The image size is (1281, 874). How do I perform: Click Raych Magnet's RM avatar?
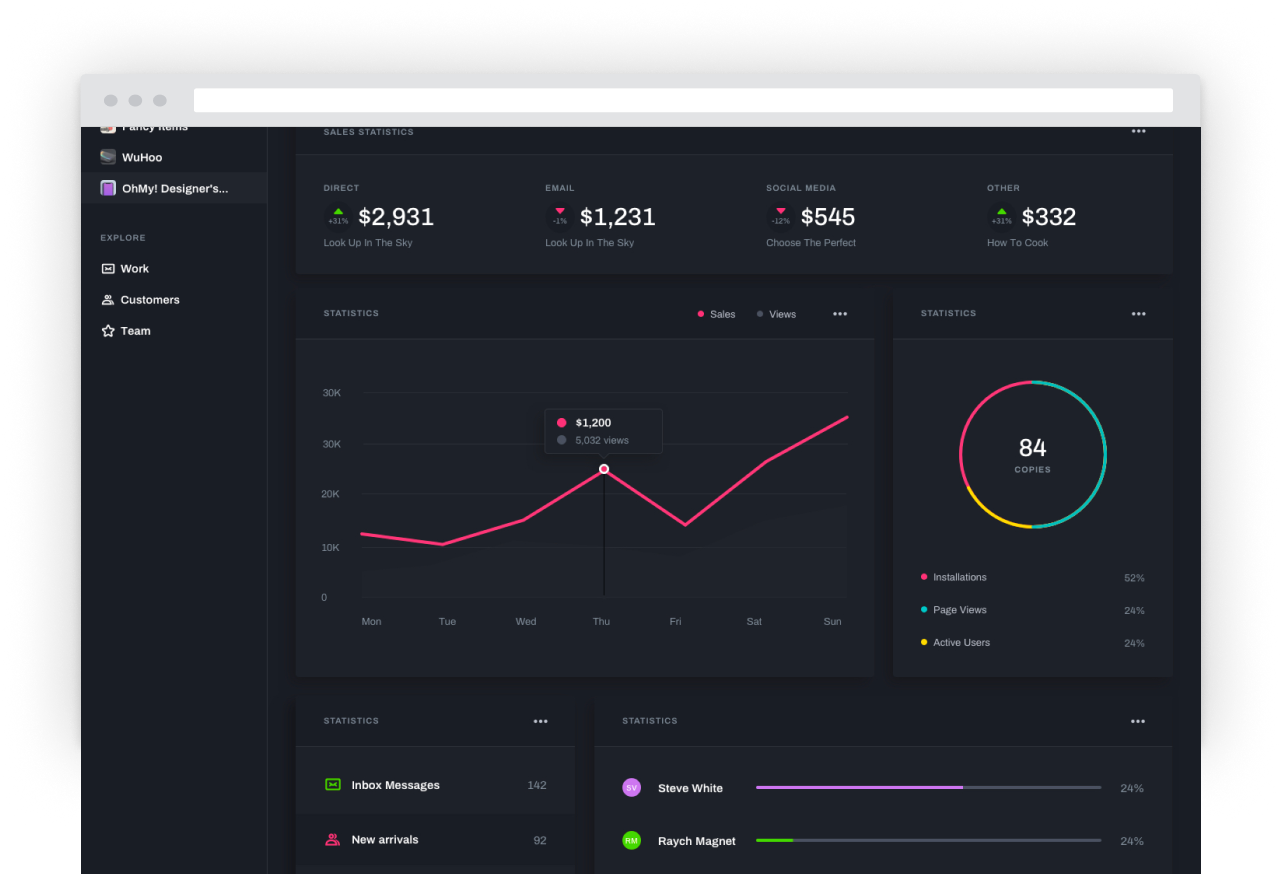[x=631, y=841]
